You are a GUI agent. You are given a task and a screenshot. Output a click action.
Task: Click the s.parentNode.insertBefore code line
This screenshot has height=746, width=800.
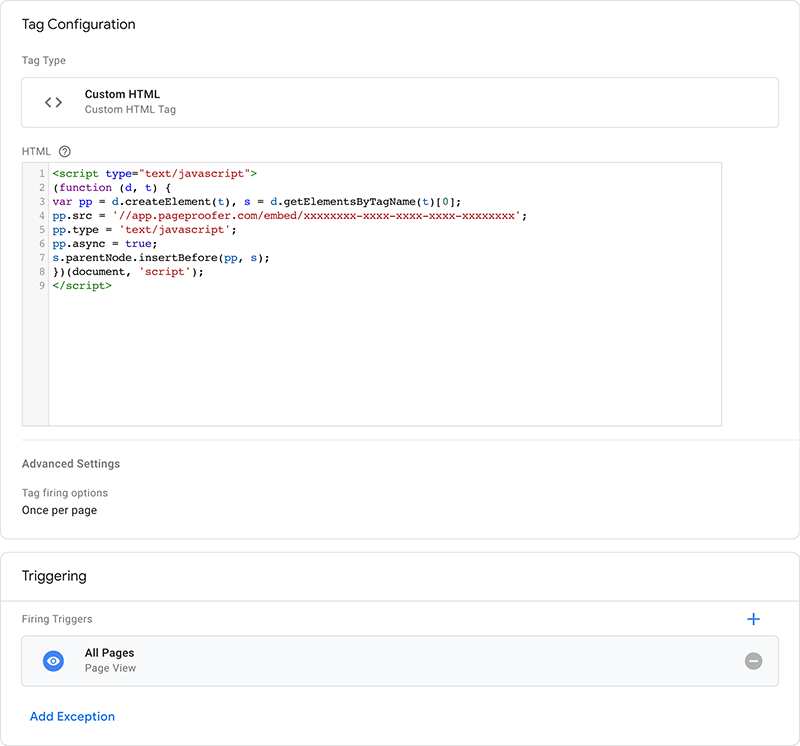(x=161, y=257)
